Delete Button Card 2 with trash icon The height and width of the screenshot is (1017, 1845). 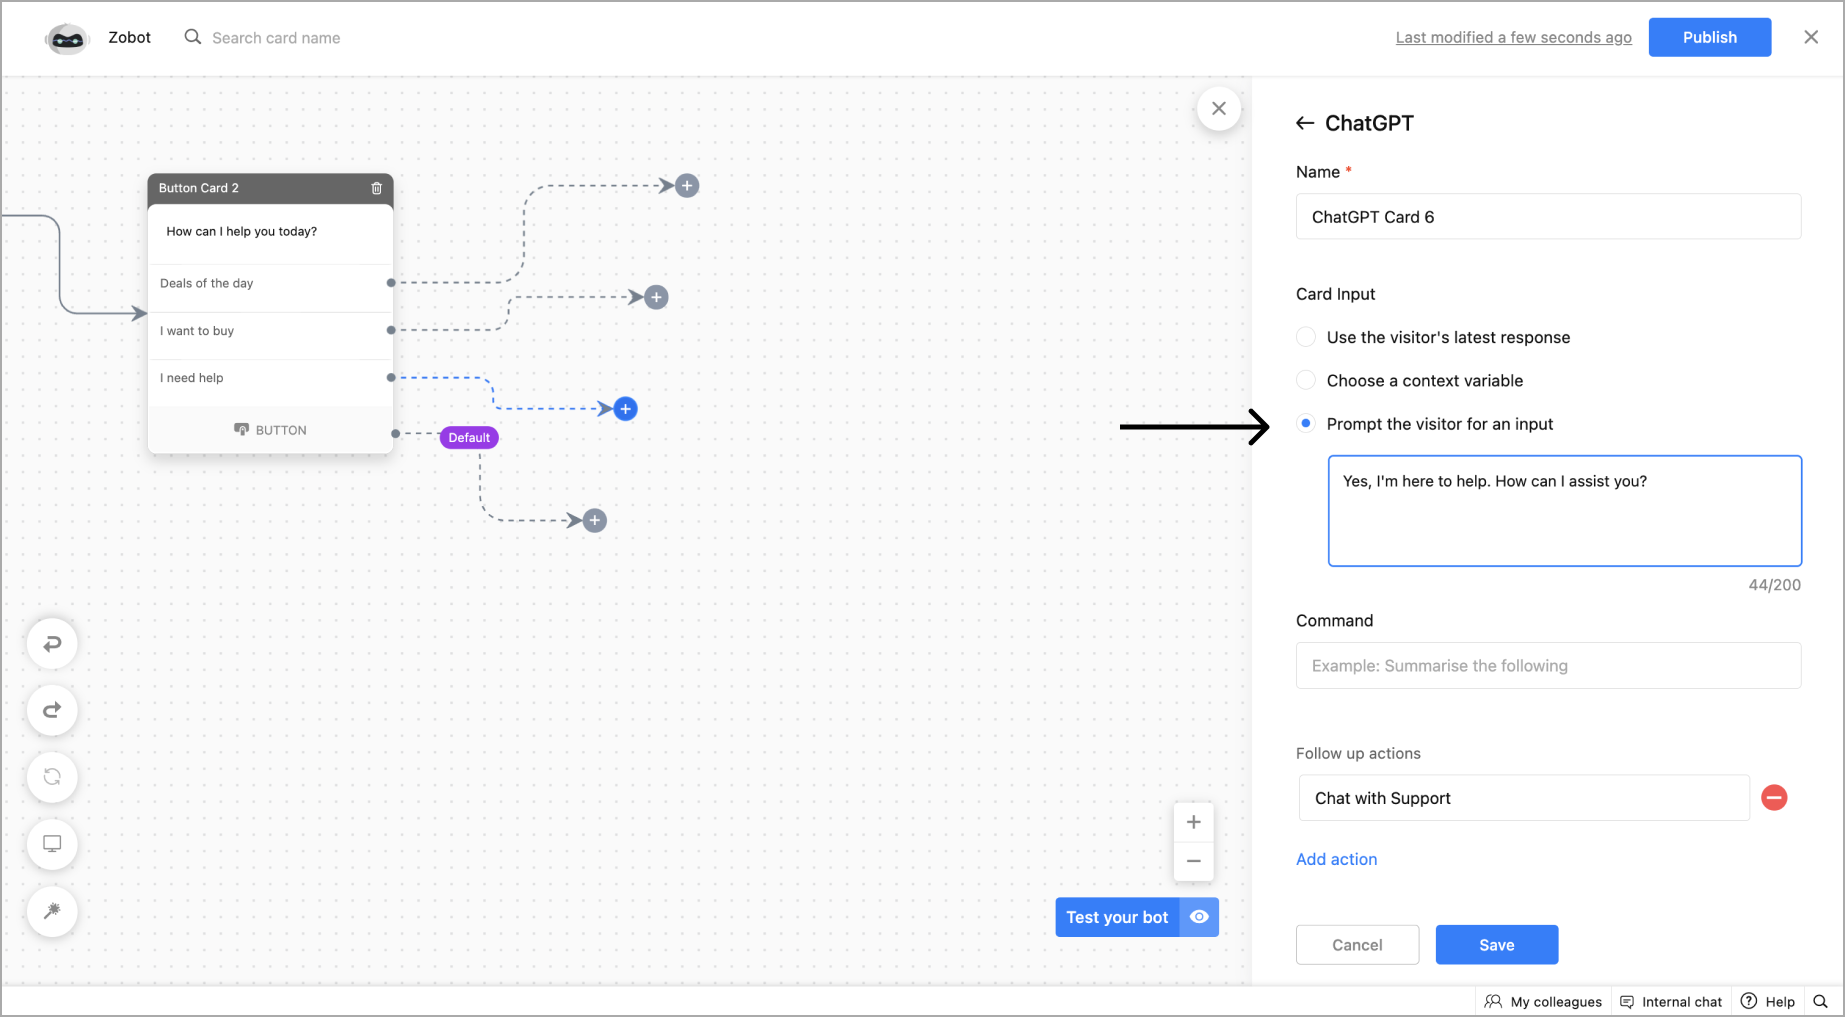click(377, 188)
